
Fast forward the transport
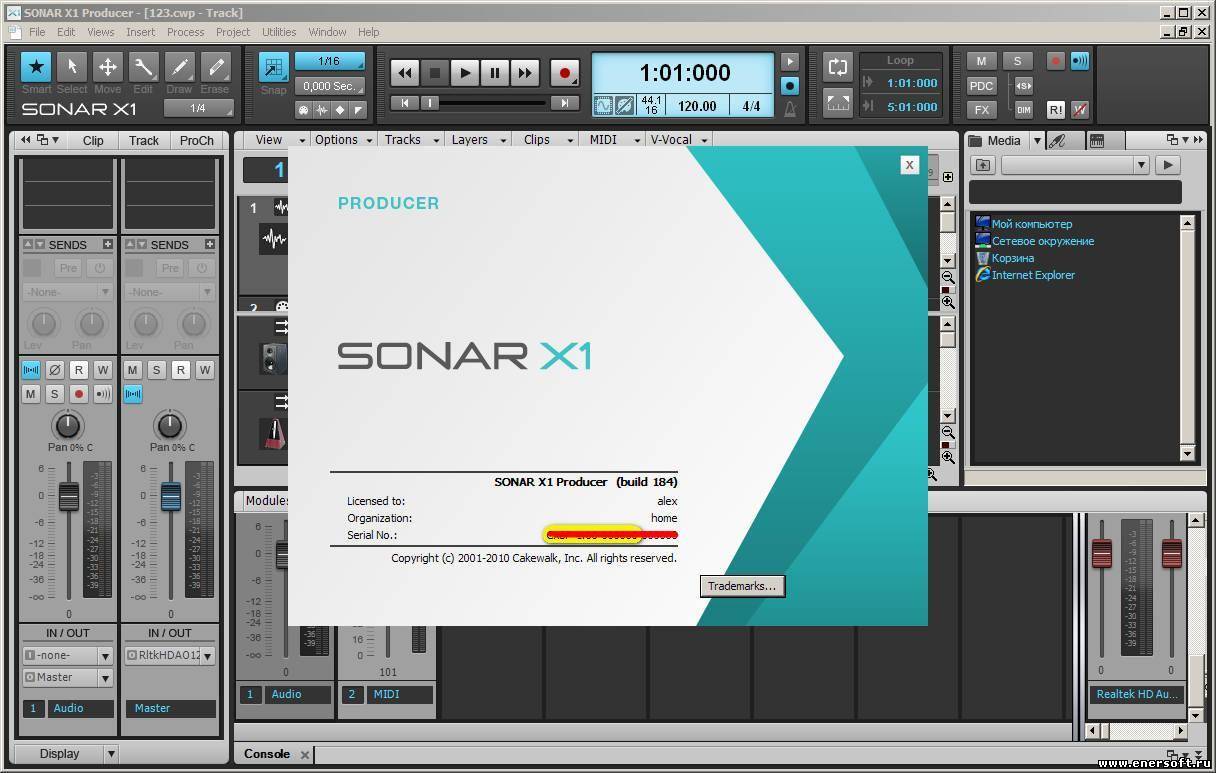click(x=524, y=73)
